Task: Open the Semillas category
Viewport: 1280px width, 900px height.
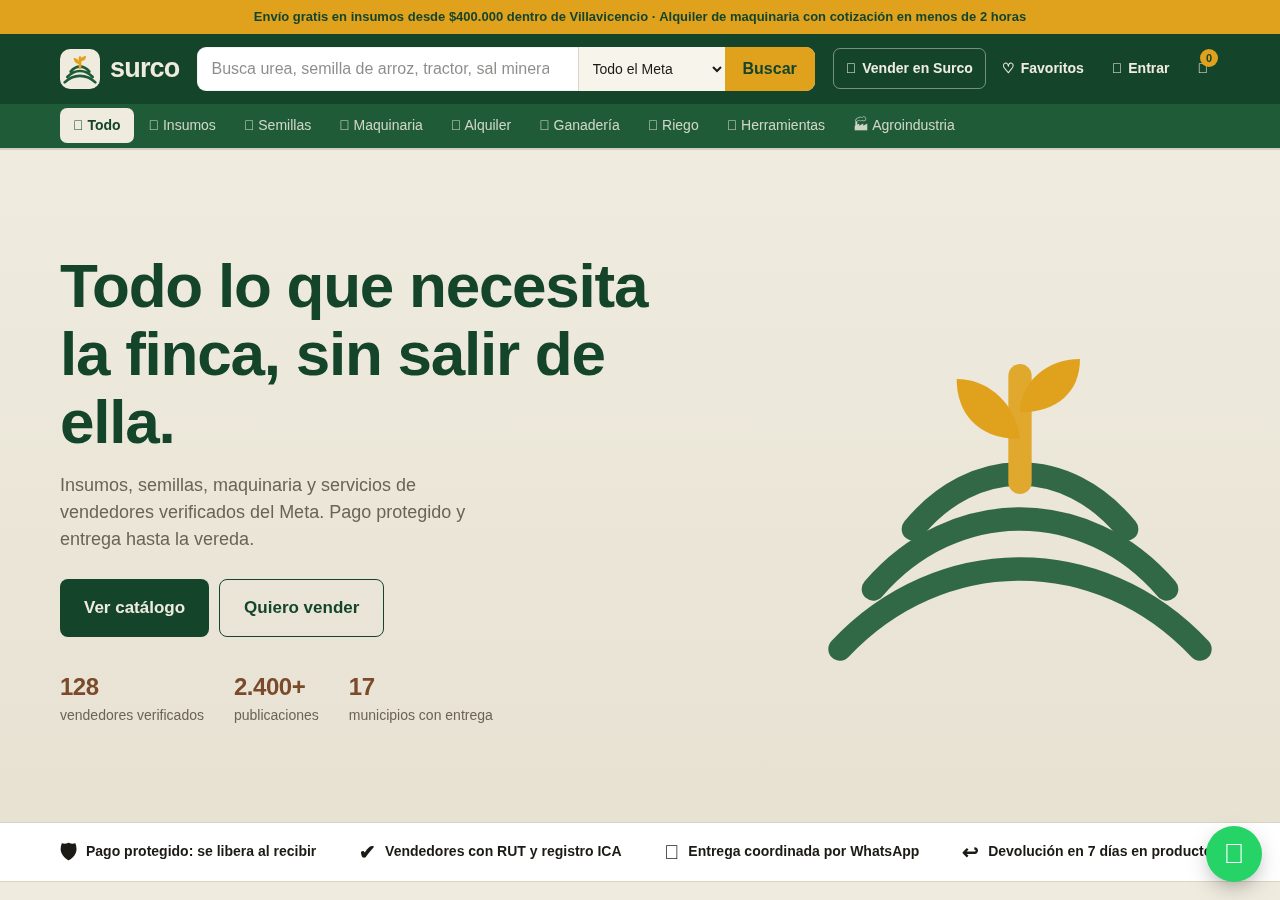Action: coord(278,125)
